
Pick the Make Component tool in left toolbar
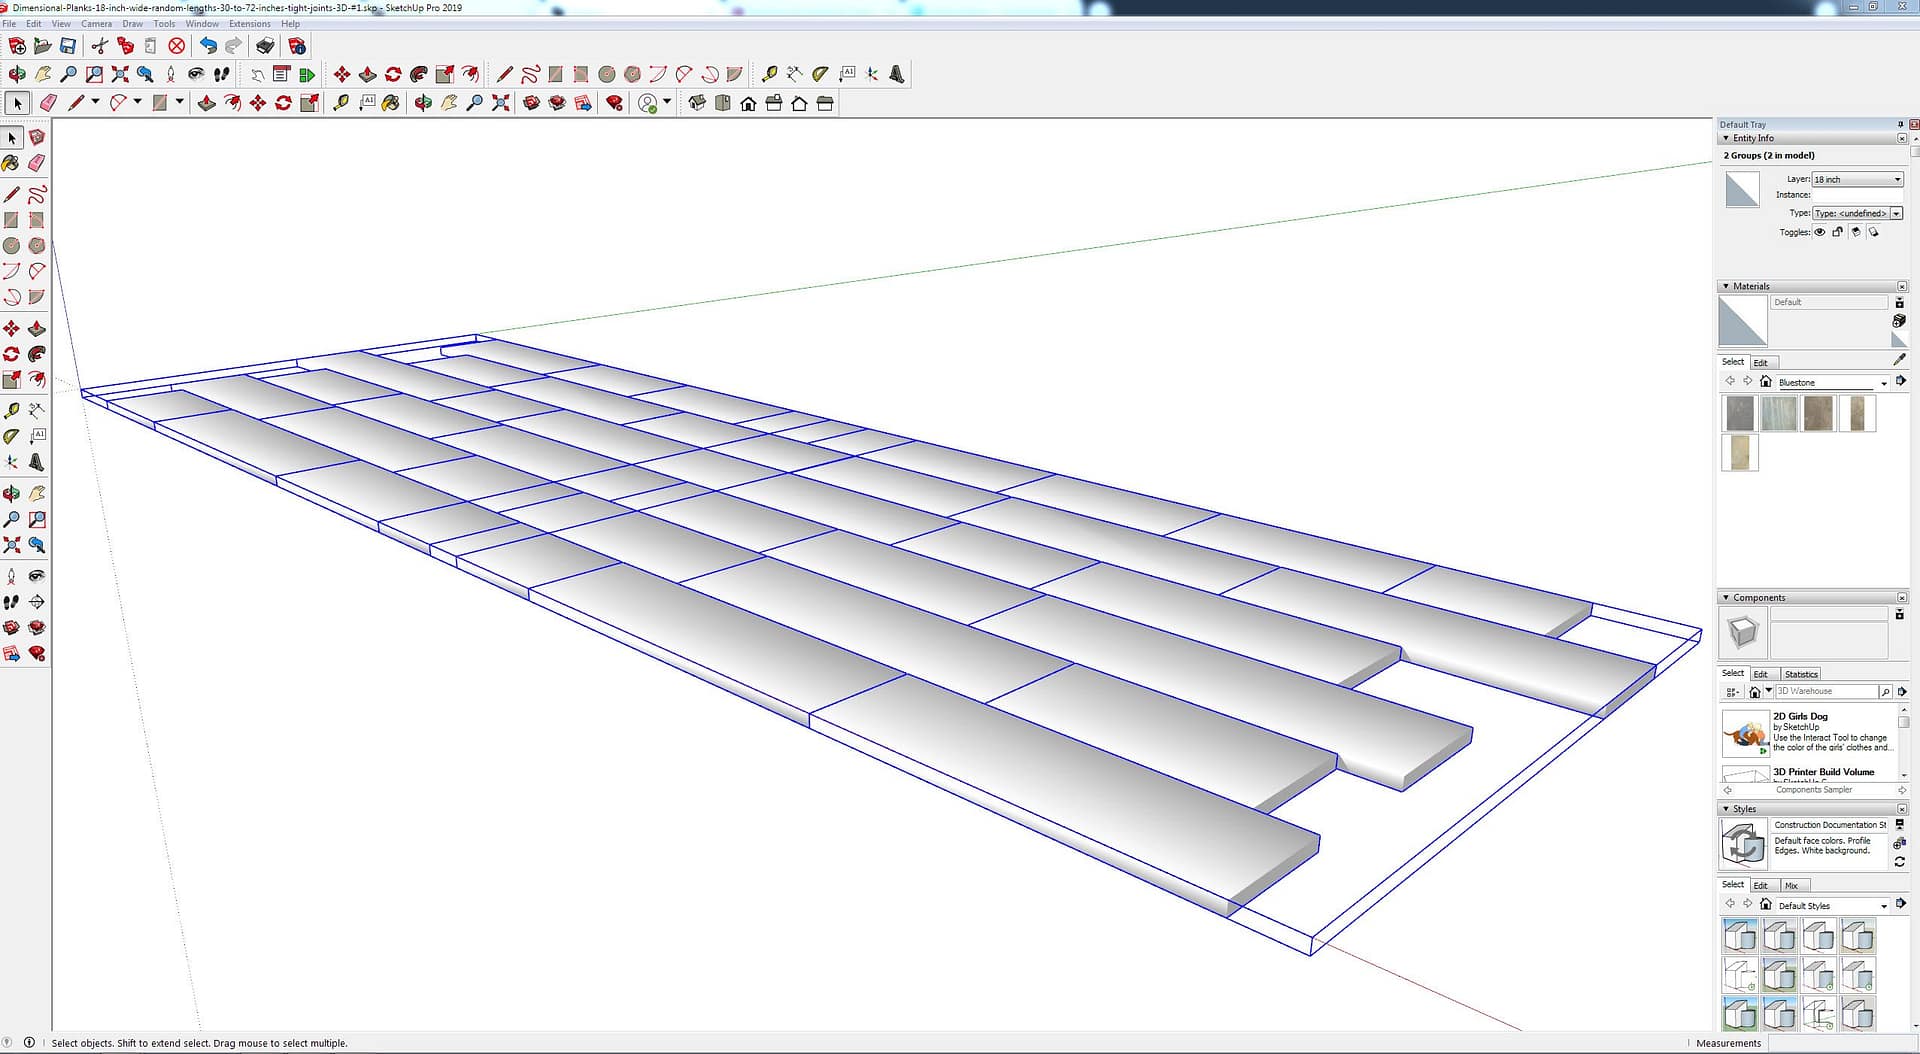(x=37, y=137)
